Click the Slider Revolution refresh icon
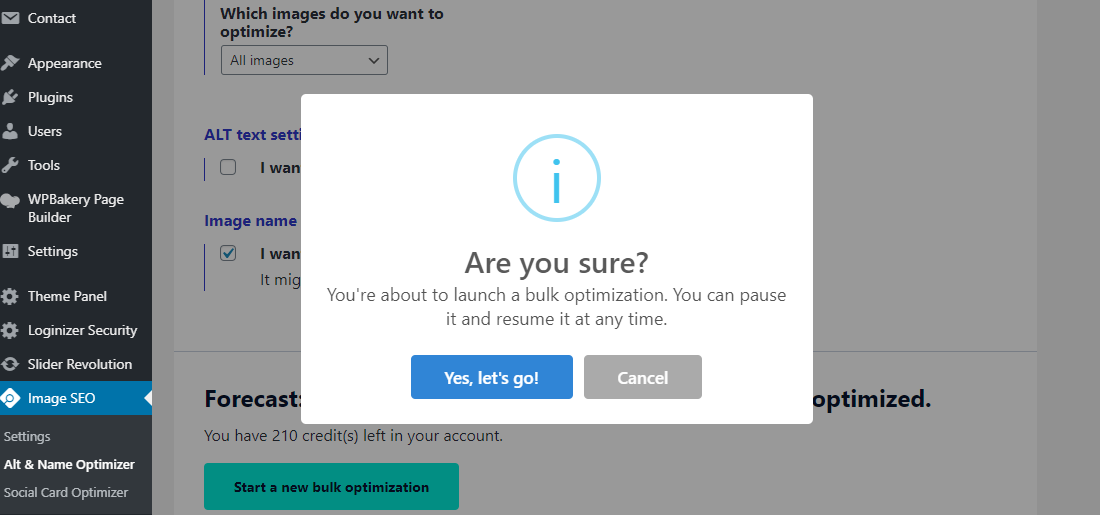Viewport: 1100px width, 515px height. 10,364
